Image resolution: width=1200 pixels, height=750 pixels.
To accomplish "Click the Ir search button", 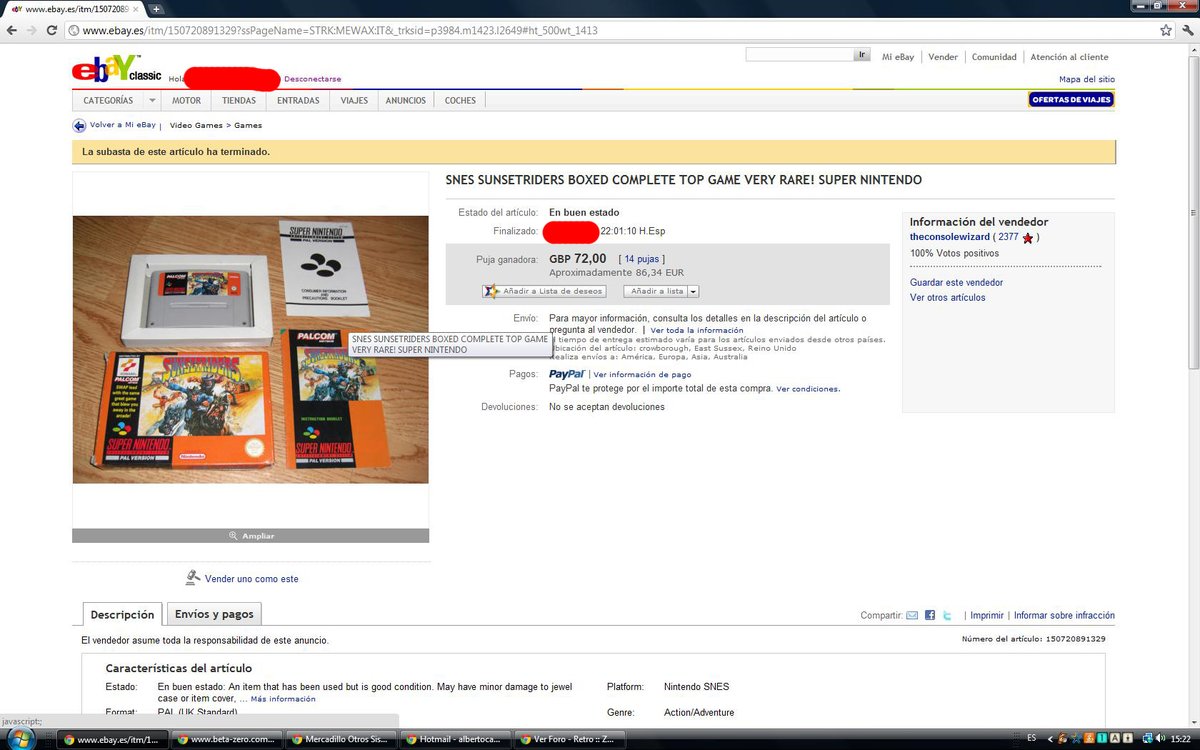I will [x=862, y=55].
